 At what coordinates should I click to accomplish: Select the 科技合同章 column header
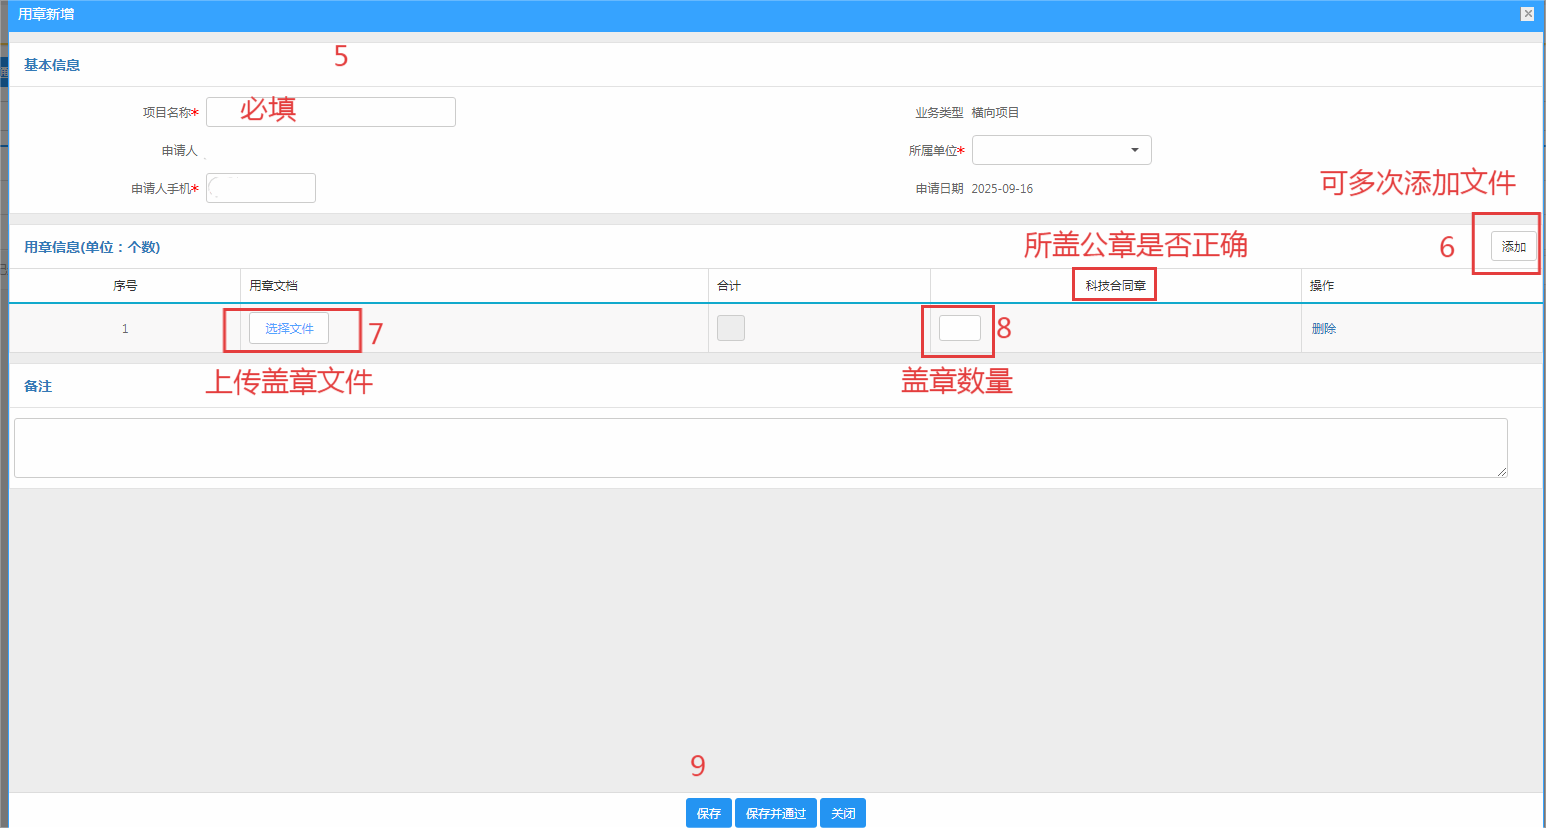(1115, 286)
